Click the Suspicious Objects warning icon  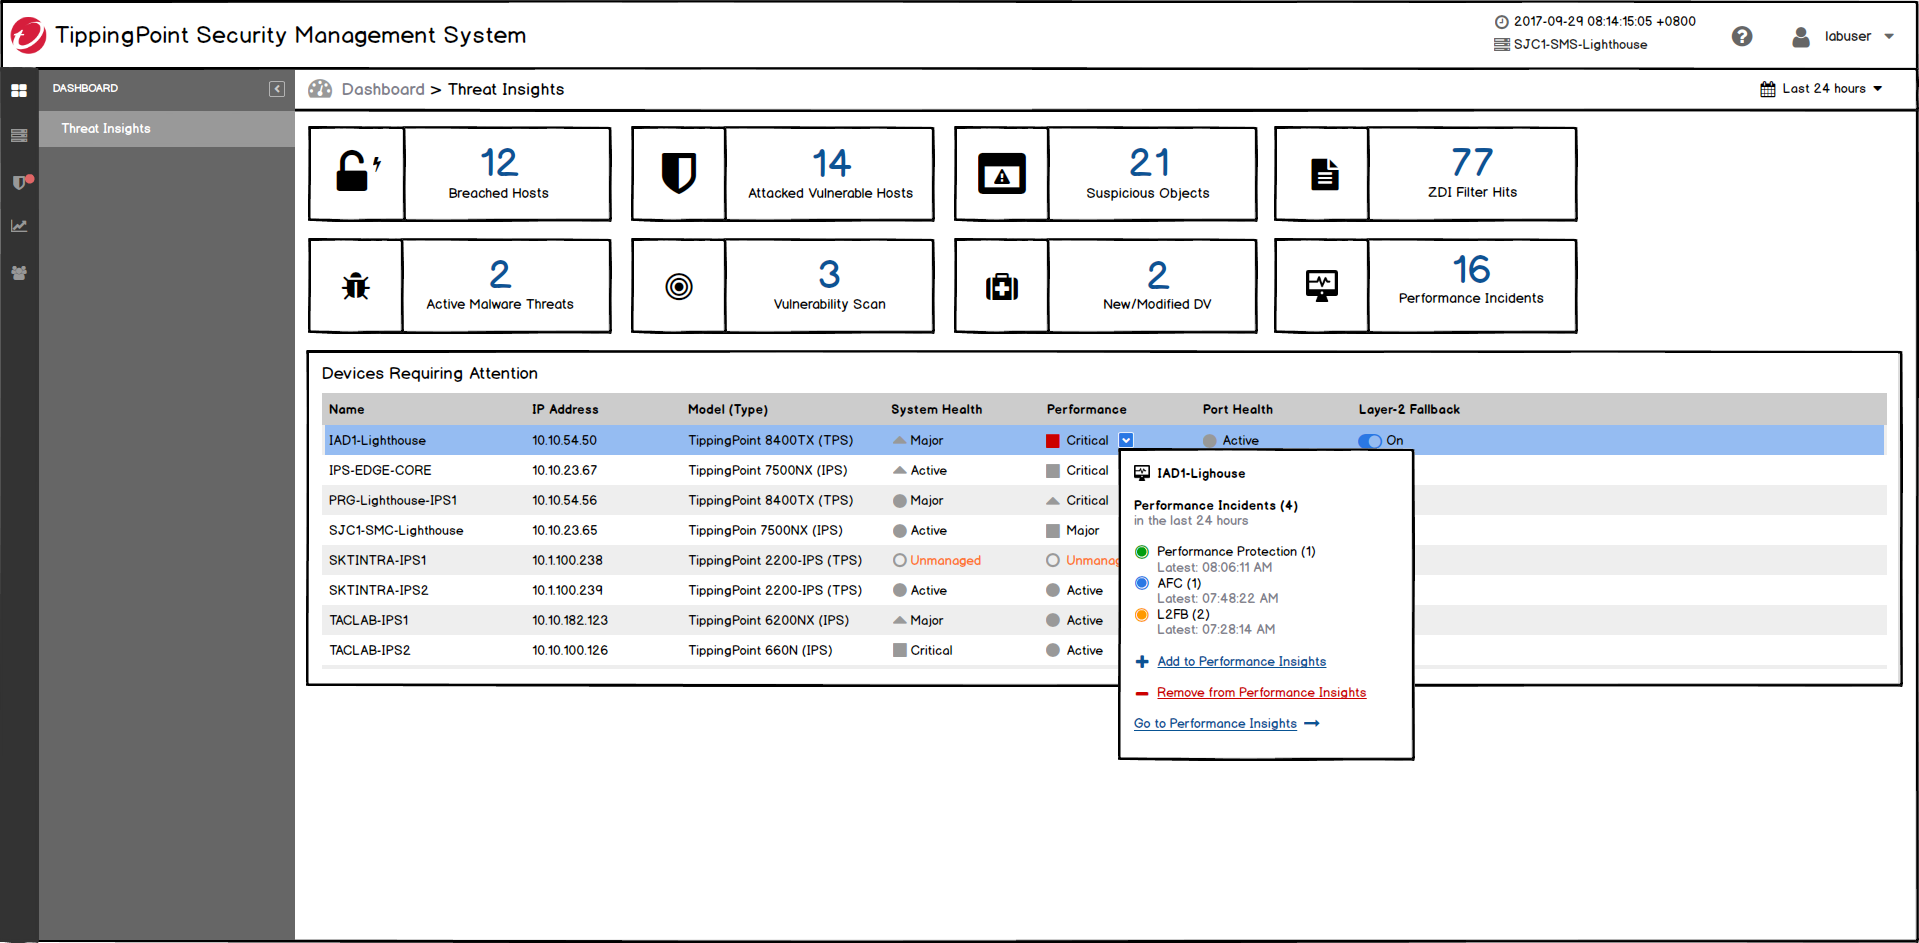[x=1002, y=174]
